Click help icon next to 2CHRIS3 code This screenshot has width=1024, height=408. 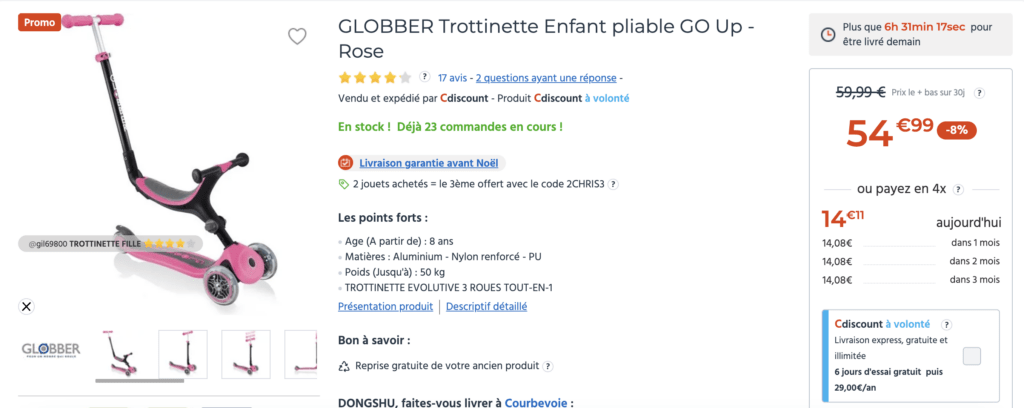[613, 184]
